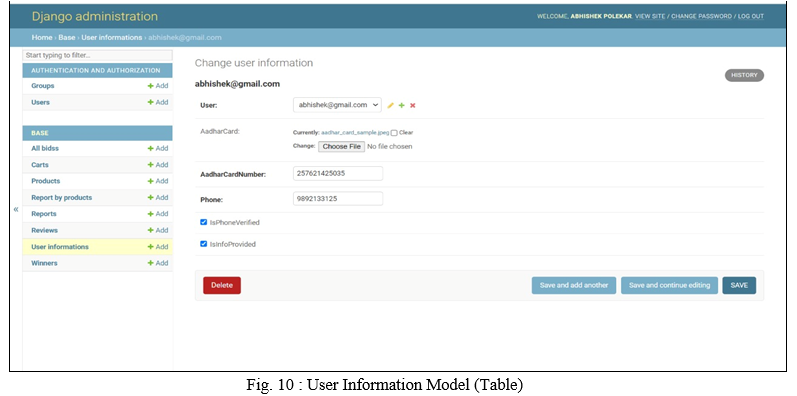Click the green plus to add another user
797x396 pixels.
coord(402,105)
